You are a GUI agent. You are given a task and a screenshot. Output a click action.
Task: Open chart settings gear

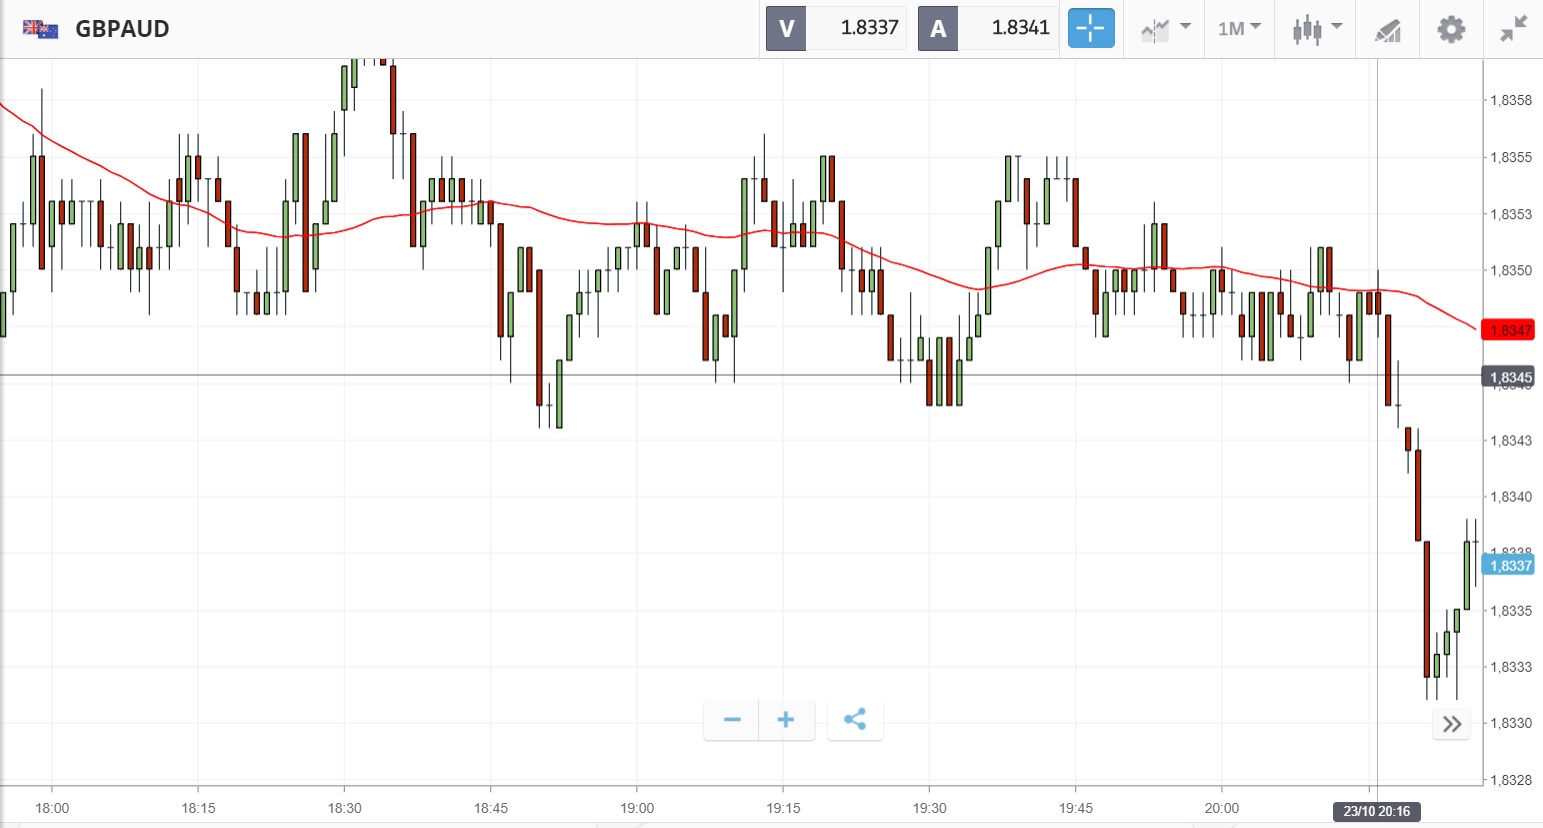pos(1451,28)
